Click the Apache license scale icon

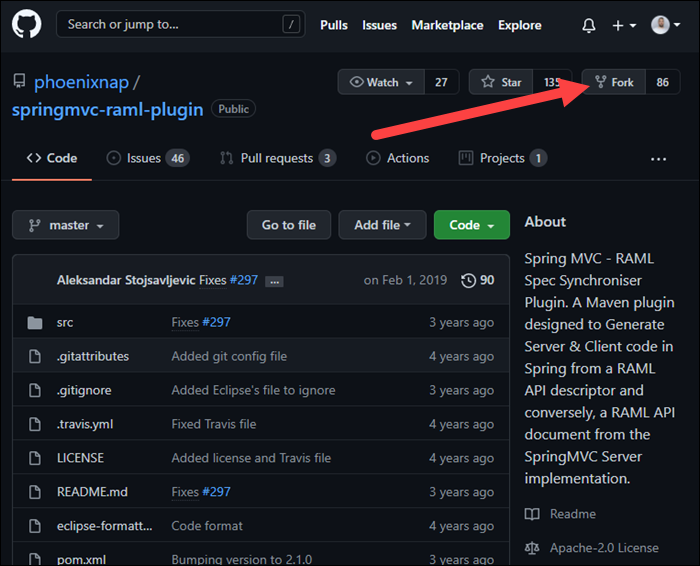tap(533, 548)
